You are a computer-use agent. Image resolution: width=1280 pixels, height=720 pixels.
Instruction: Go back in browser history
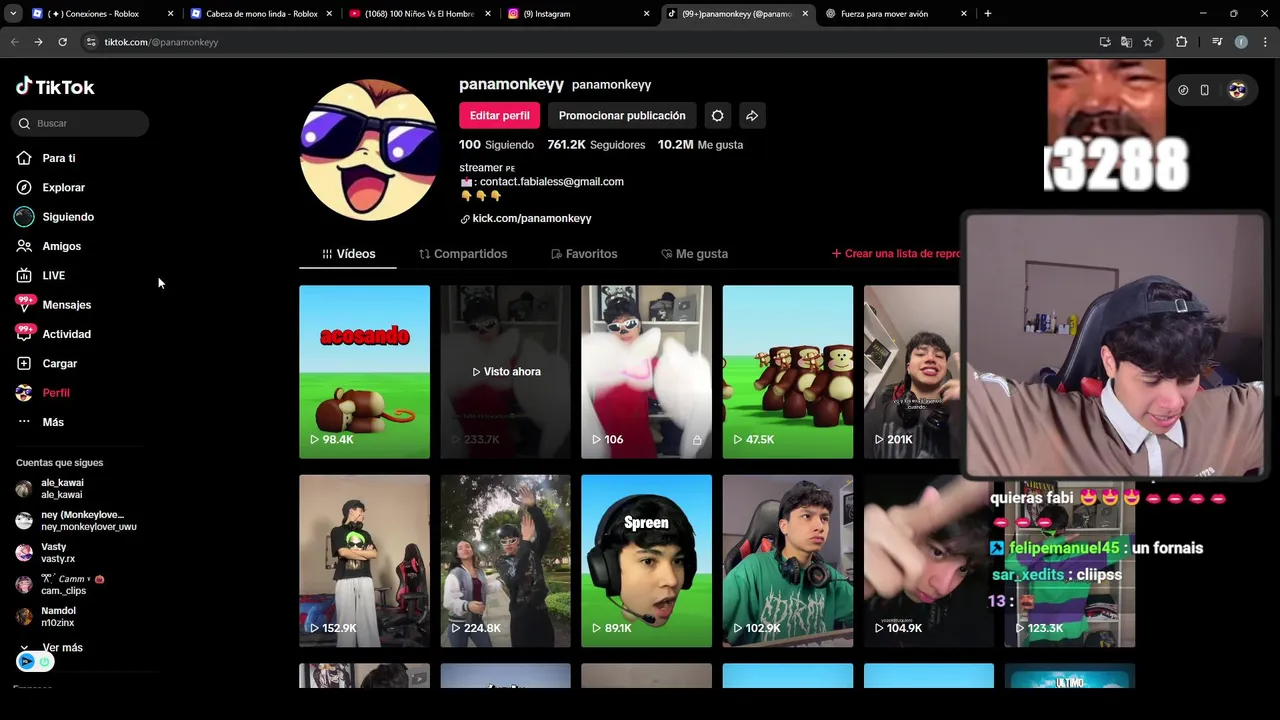(x=14, y=42)
